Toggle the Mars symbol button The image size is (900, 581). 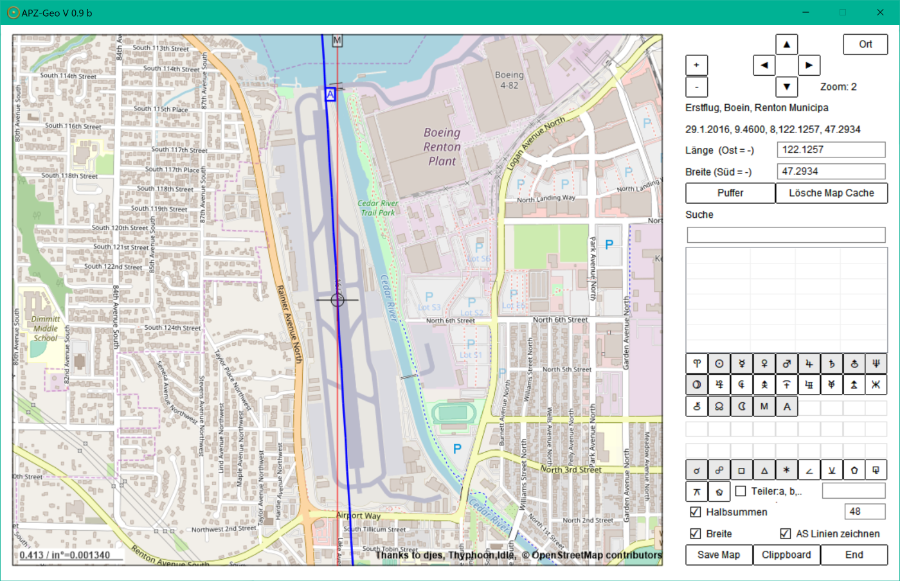point(786,363)
